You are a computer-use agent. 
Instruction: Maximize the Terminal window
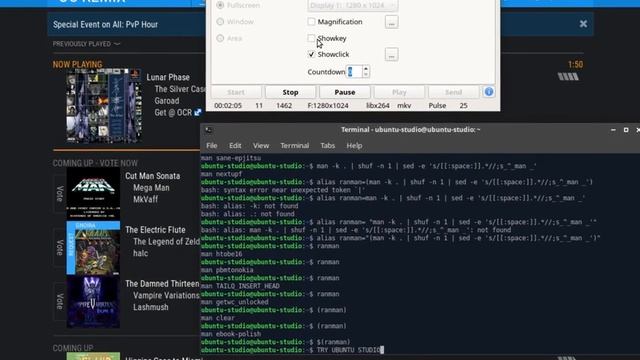tap(626, 130)
